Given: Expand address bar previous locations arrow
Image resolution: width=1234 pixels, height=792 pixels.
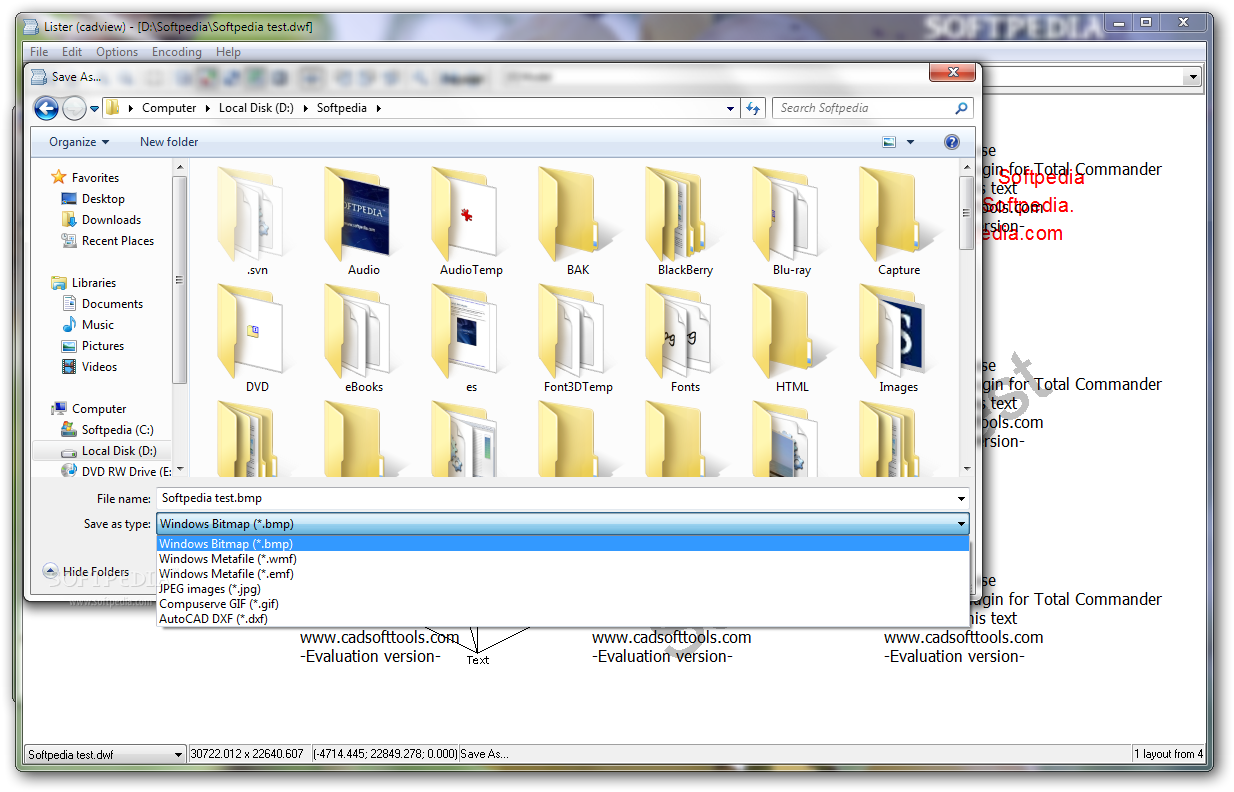Looking at the screenshot, I should [x=729, y=108].
